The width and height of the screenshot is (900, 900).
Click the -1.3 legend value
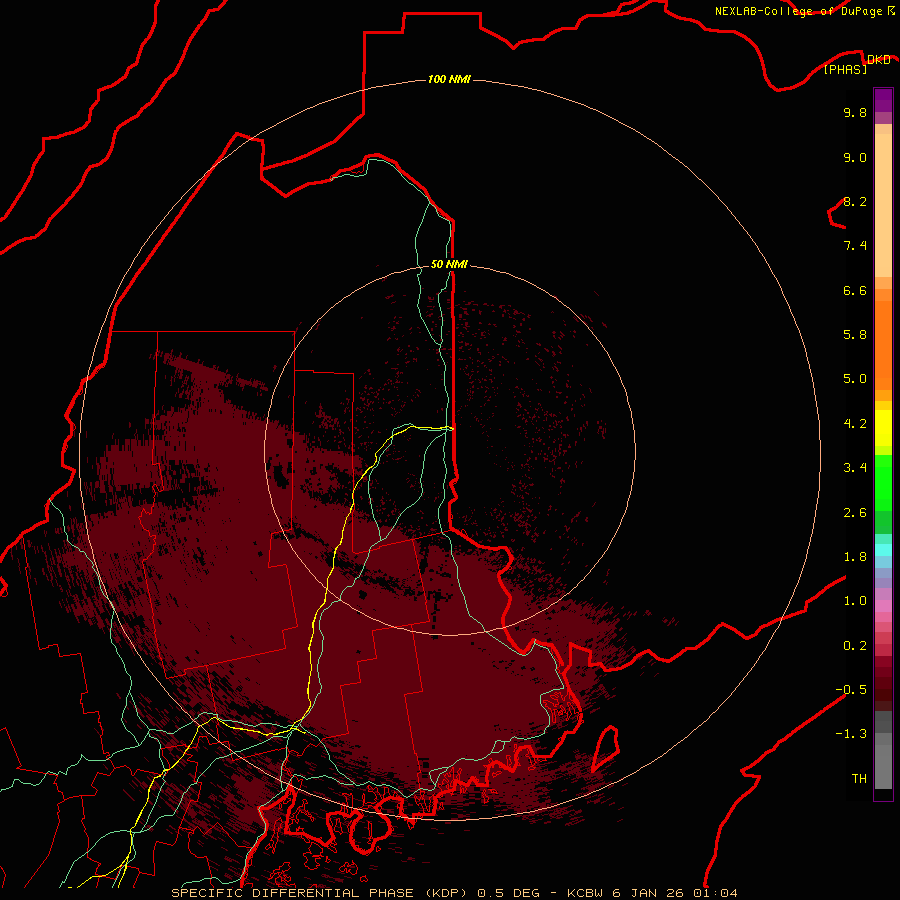click(851, 734)
